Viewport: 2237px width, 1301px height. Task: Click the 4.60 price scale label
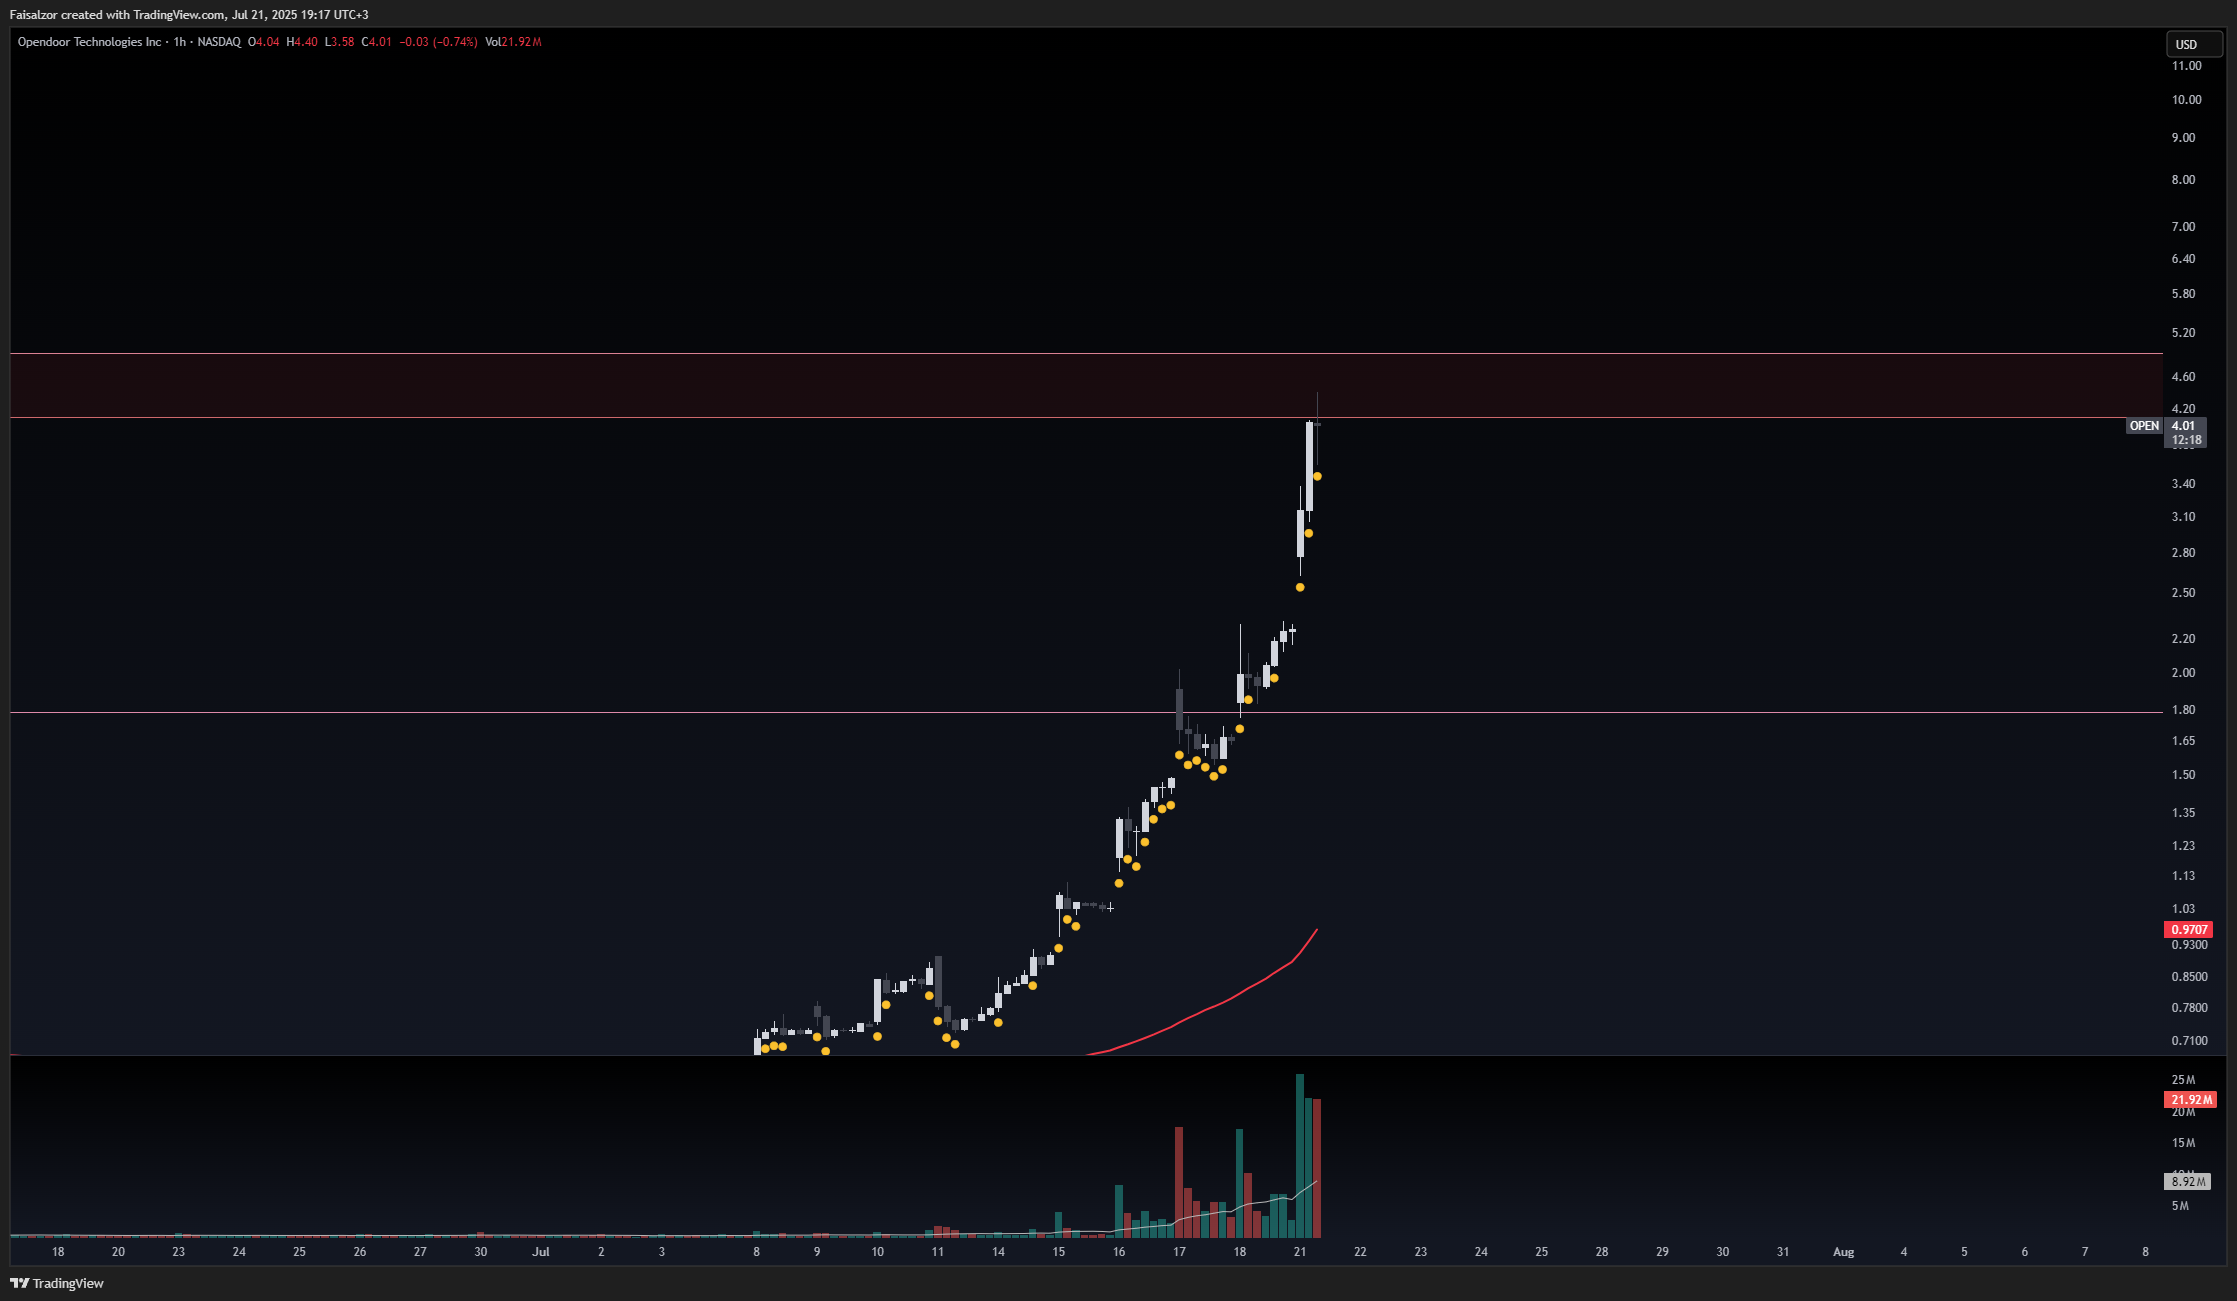[2183, 377]
